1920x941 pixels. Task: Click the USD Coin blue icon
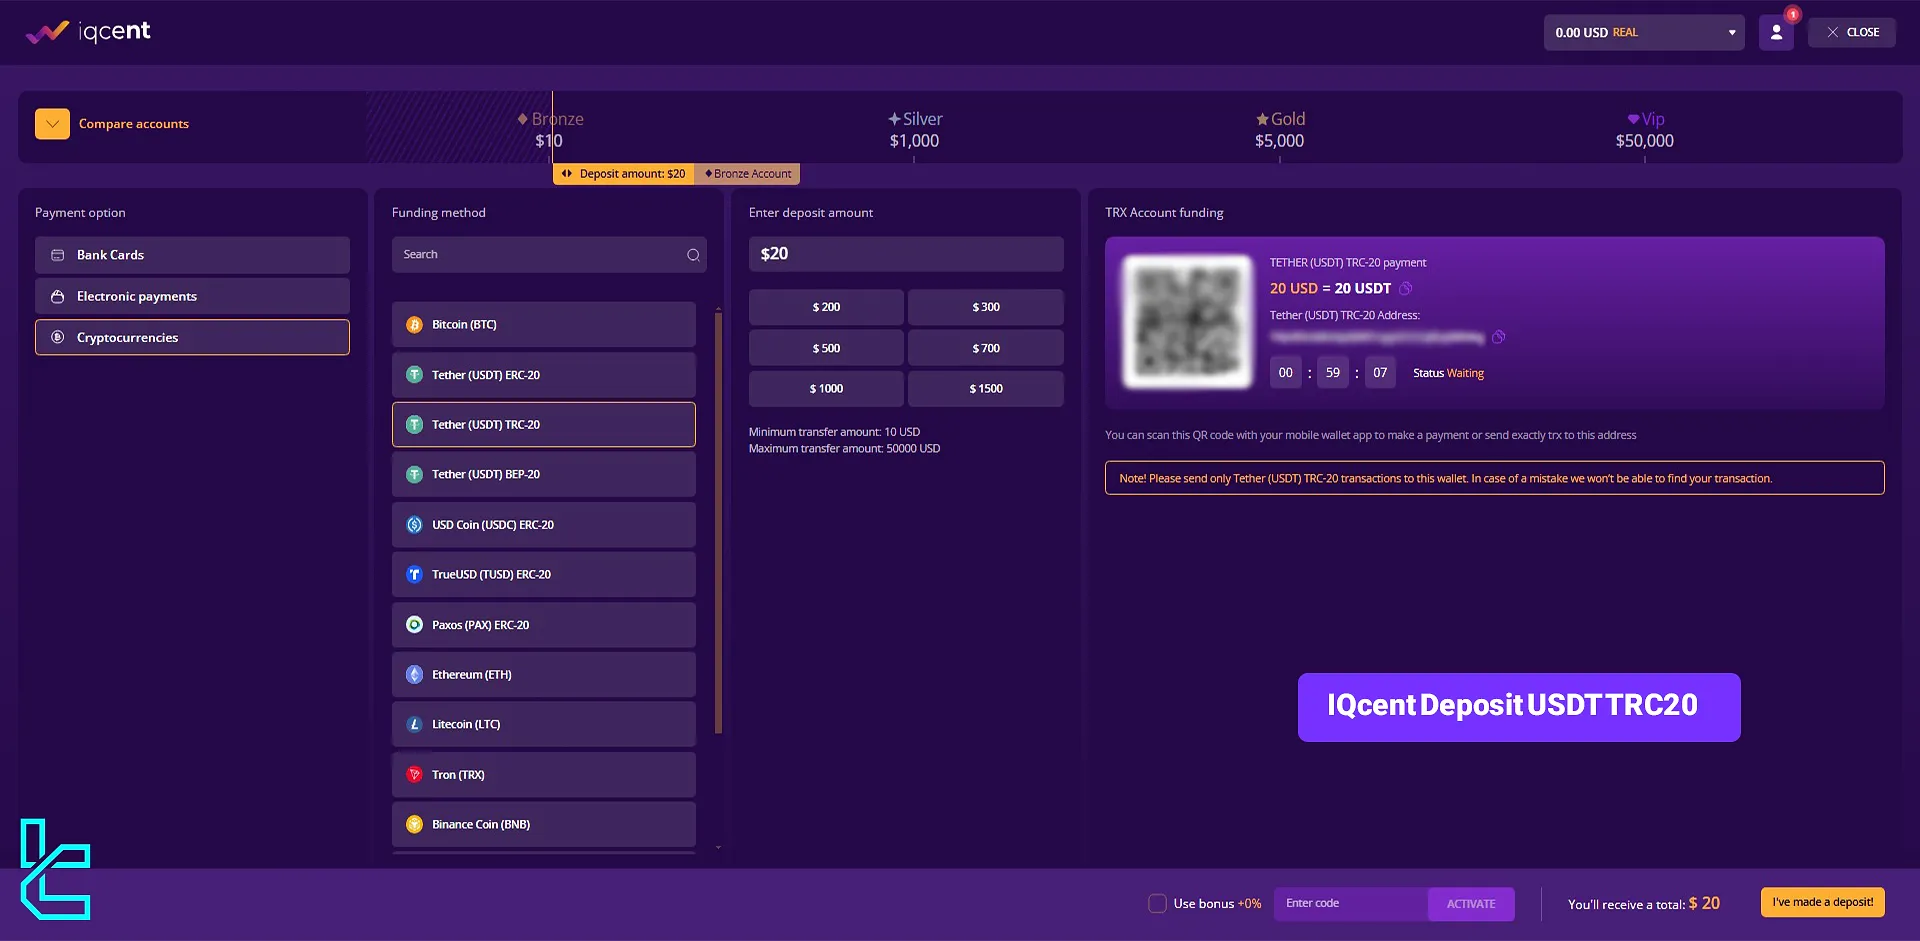(414, 525)
